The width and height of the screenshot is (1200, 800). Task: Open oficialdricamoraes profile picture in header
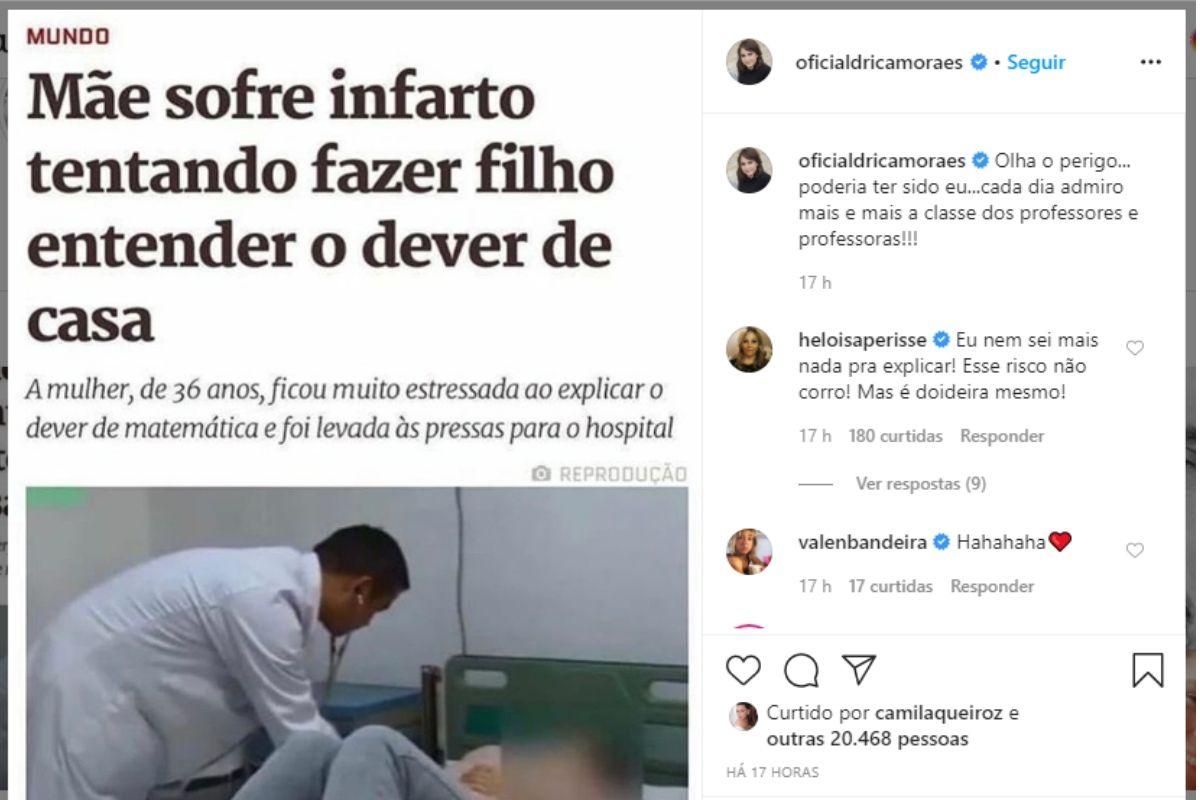[x=749, y=62]
